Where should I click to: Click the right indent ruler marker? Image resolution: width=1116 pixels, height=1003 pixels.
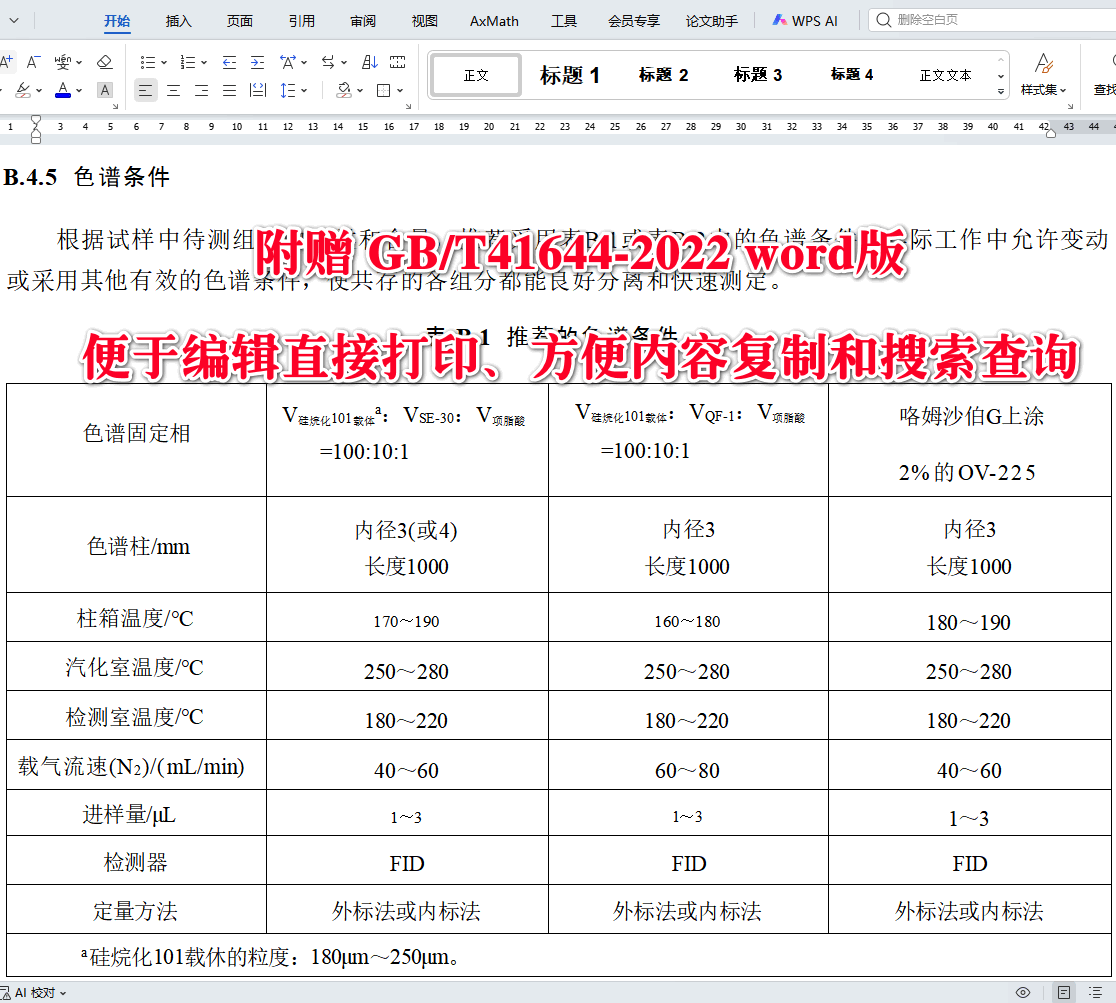point(1051,134)
